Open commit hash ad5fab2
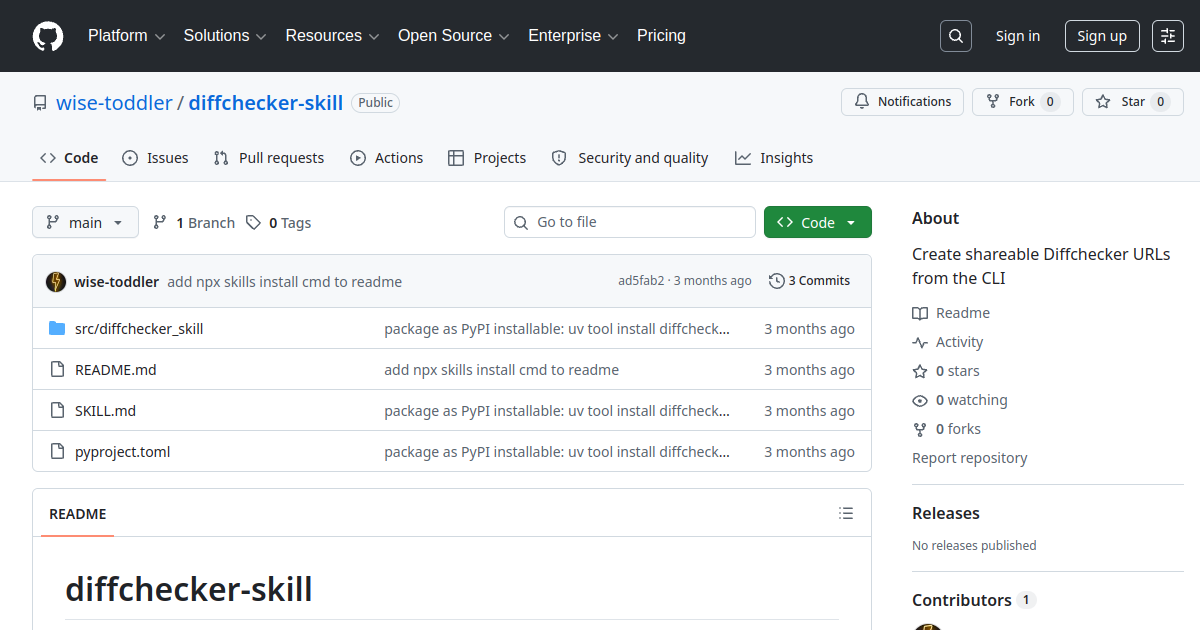Screen dimensions: 1200x630 click(x=641, y=281)
